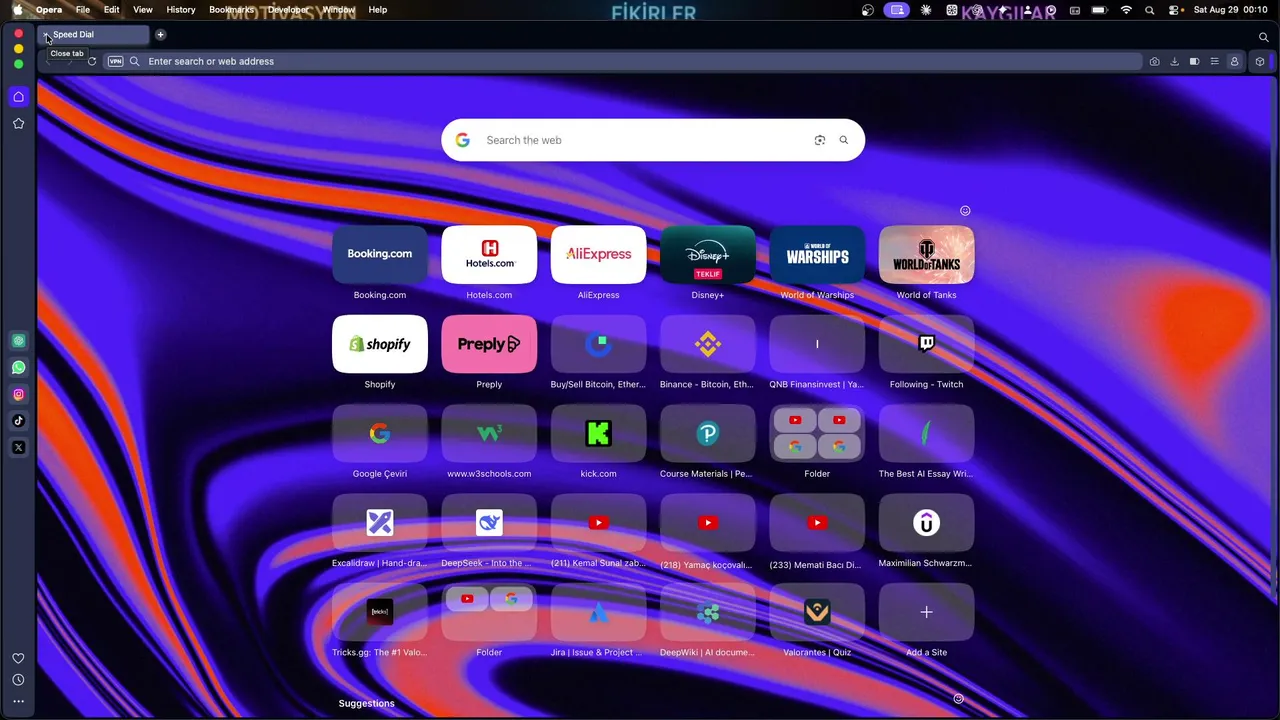Open the Downloads toolbar icon
This screenshot has width=1280, height=720.
pos(1174,61)
